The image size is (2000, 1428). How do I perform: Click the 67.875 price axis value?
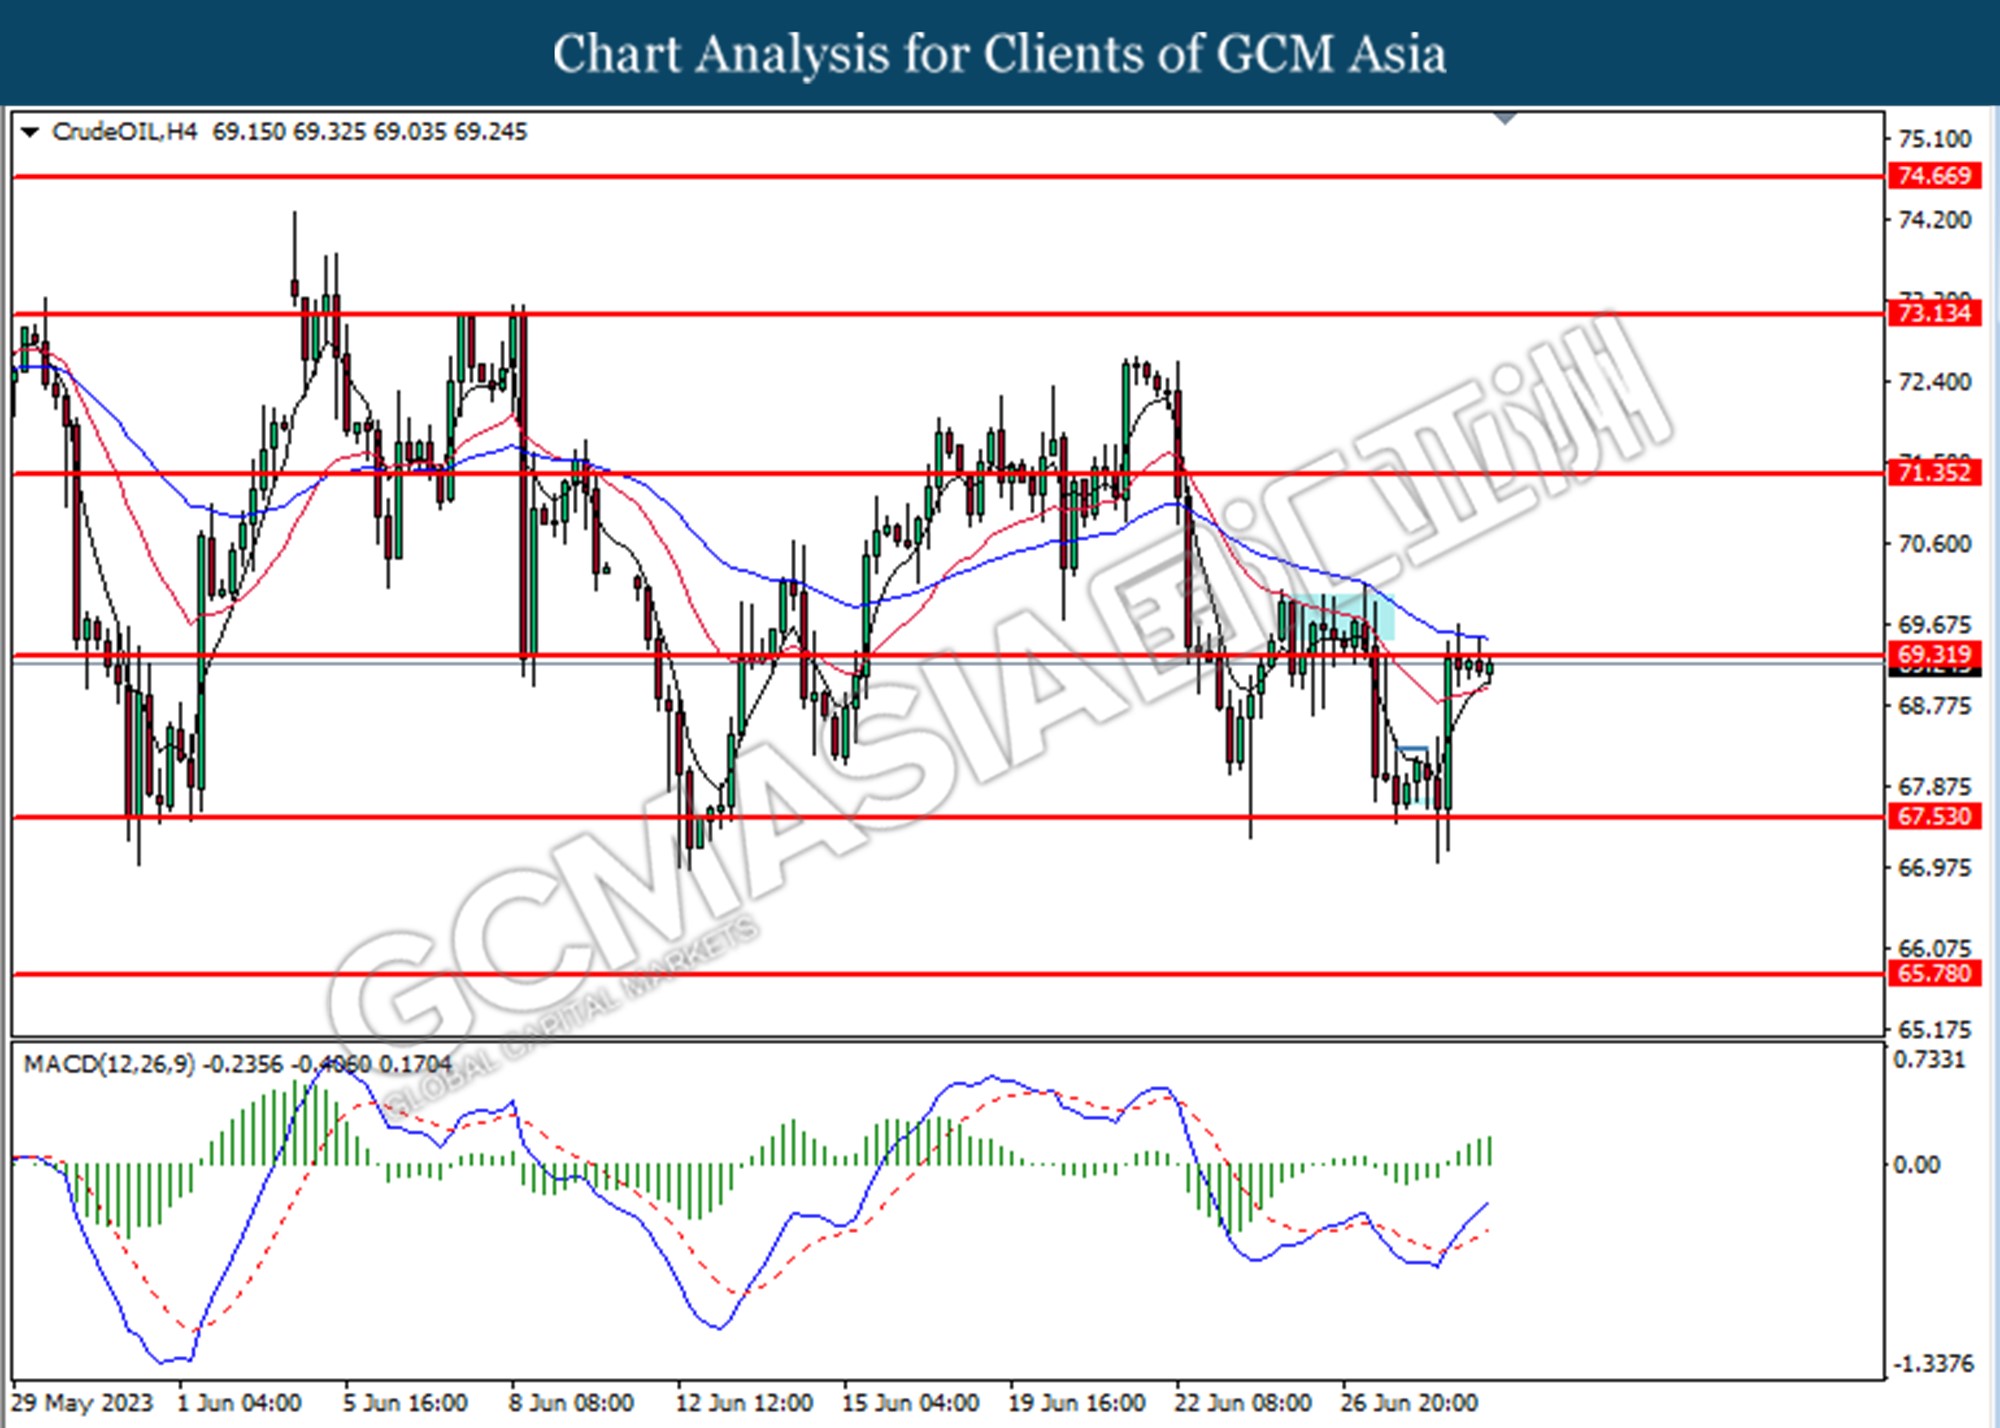click(1934, 786)
